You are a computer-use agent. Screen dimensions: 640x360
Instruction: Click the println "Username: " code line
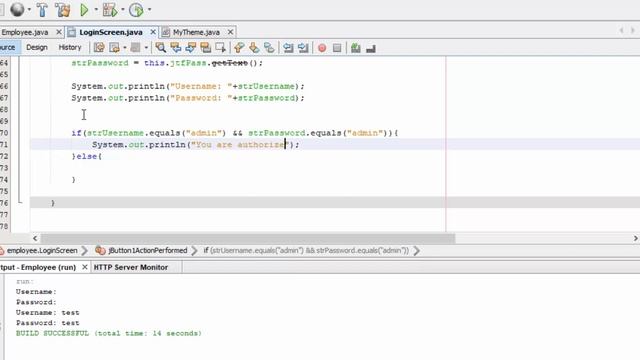click(x=188, y=86)
